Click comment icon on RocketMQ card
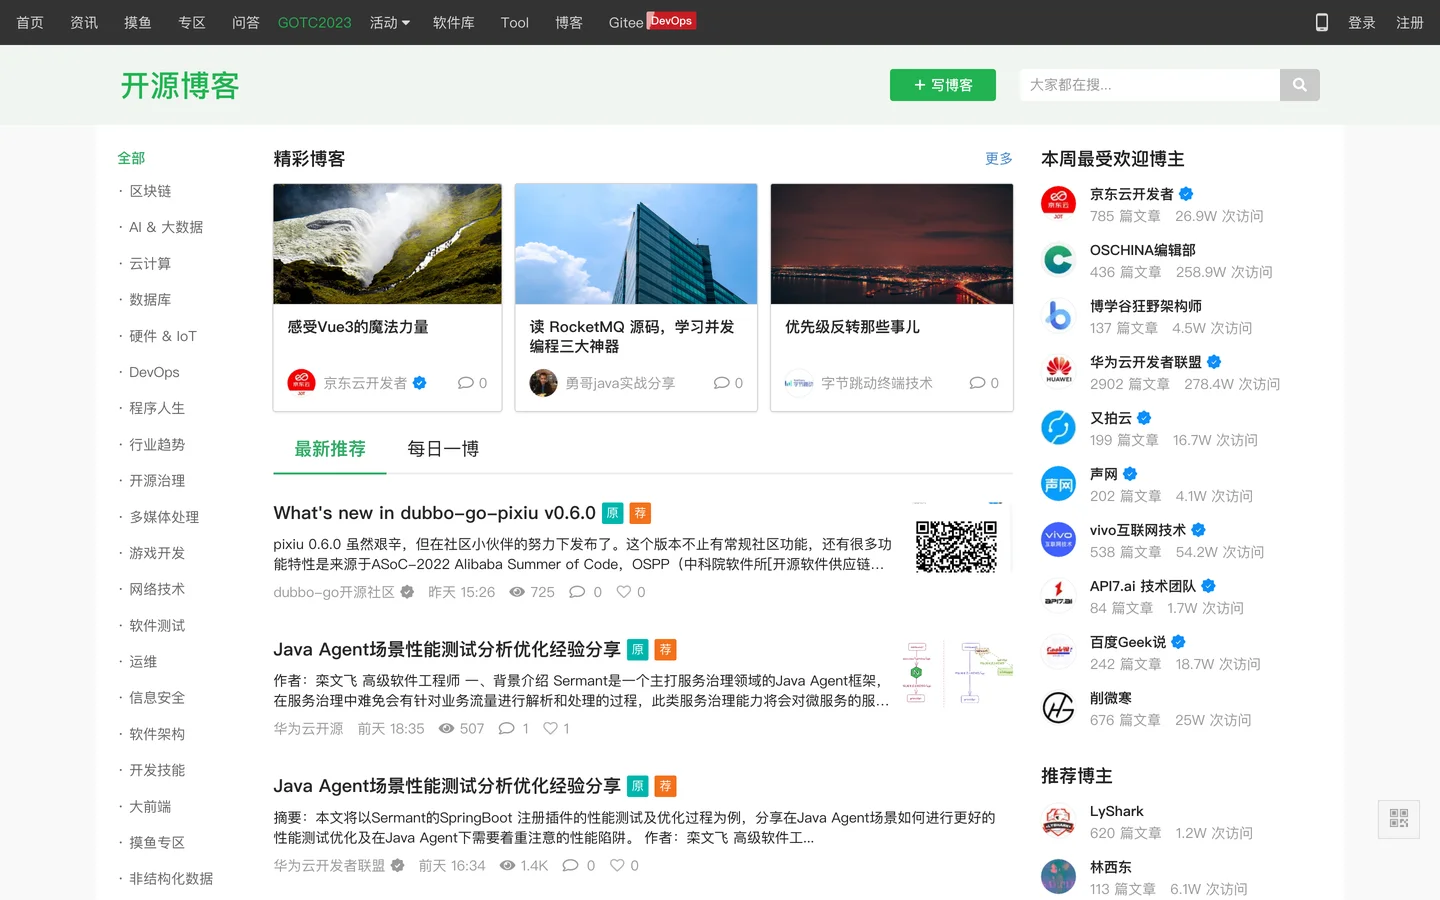 [721, 383]
